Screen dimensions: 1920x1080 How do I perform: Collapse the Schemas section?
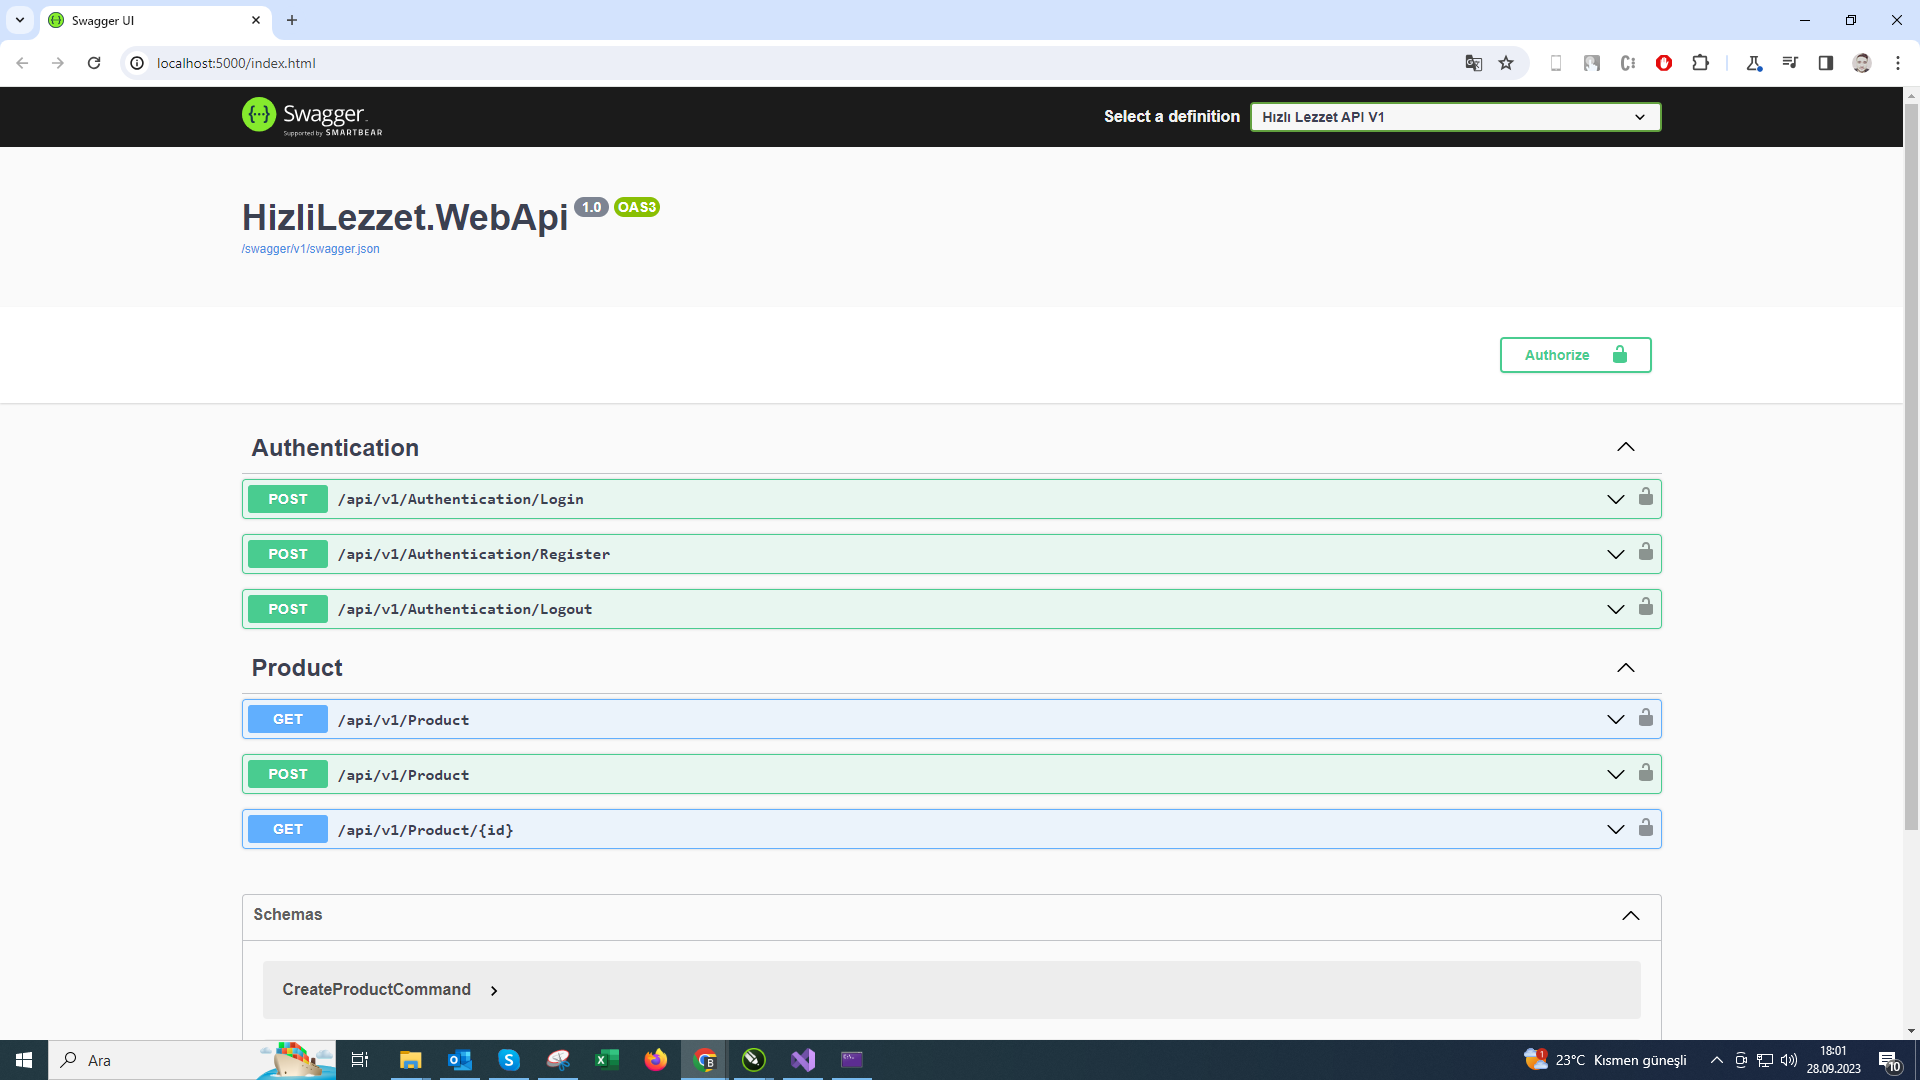(1630, 915)
